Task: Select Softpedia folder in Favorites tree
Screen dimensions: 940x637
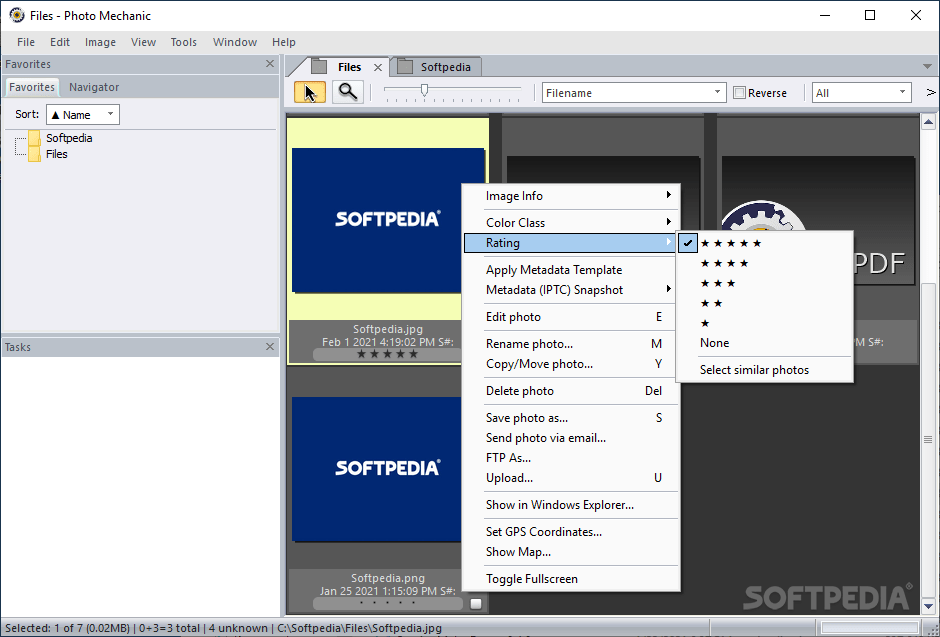Action: click(x=69, y=138)
